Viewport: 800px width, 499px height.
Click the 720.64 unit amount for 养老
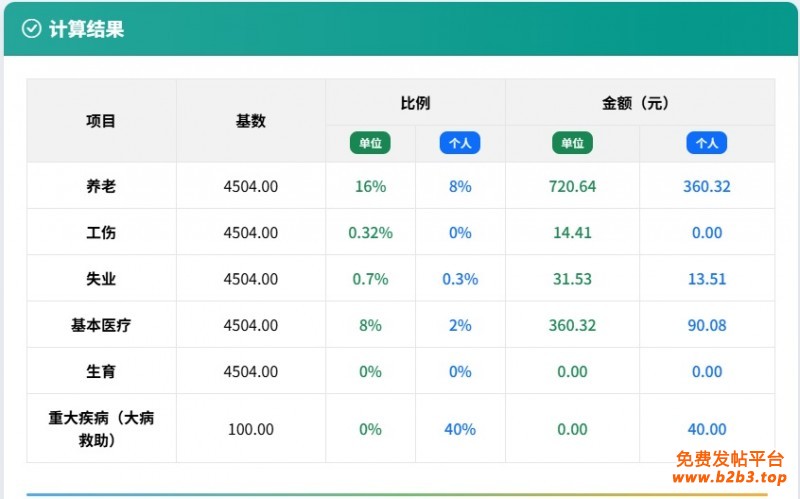[x=572, y=186]
